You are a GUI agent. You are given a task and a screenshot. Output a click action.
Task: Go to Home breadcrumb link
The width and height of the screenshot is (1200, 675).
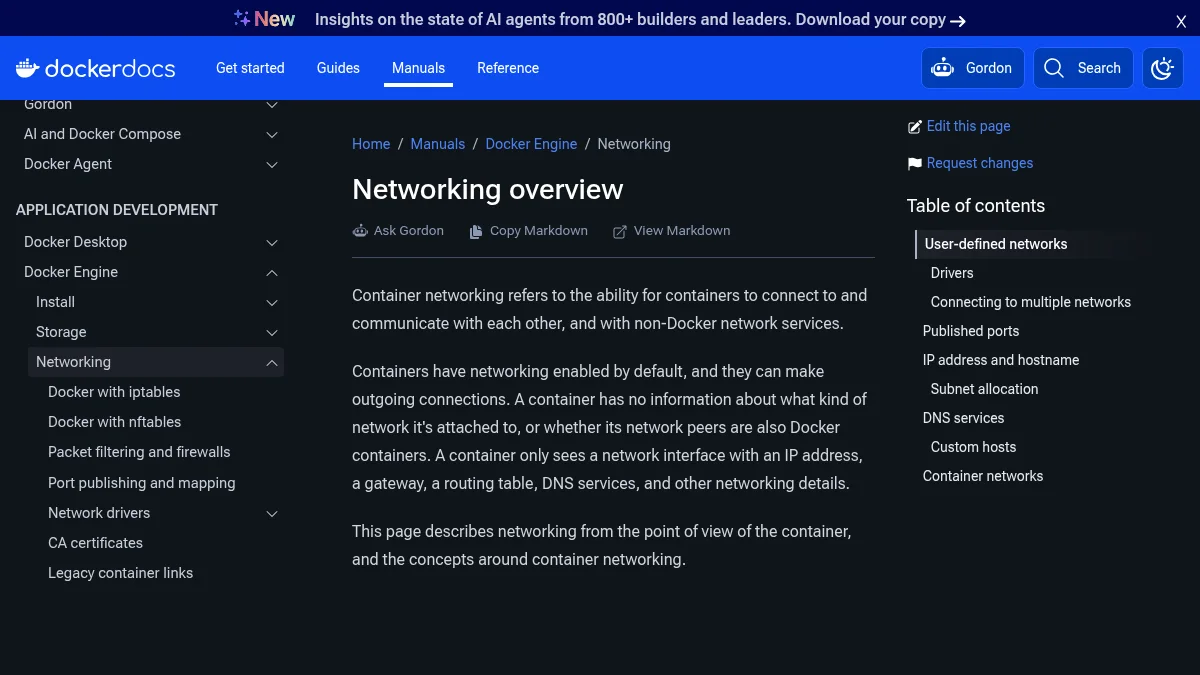click(x=371, y=144)
